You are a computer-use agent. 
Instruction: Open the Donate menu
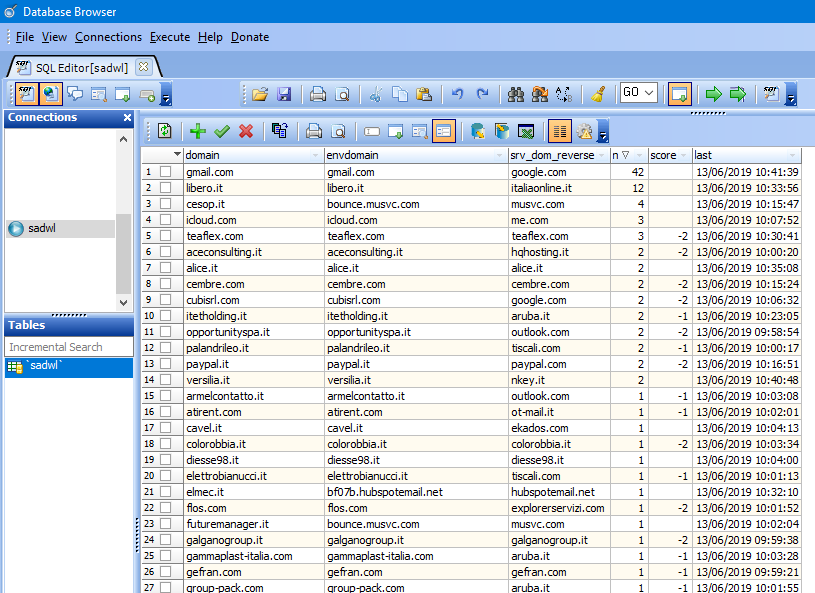(250, 37)
